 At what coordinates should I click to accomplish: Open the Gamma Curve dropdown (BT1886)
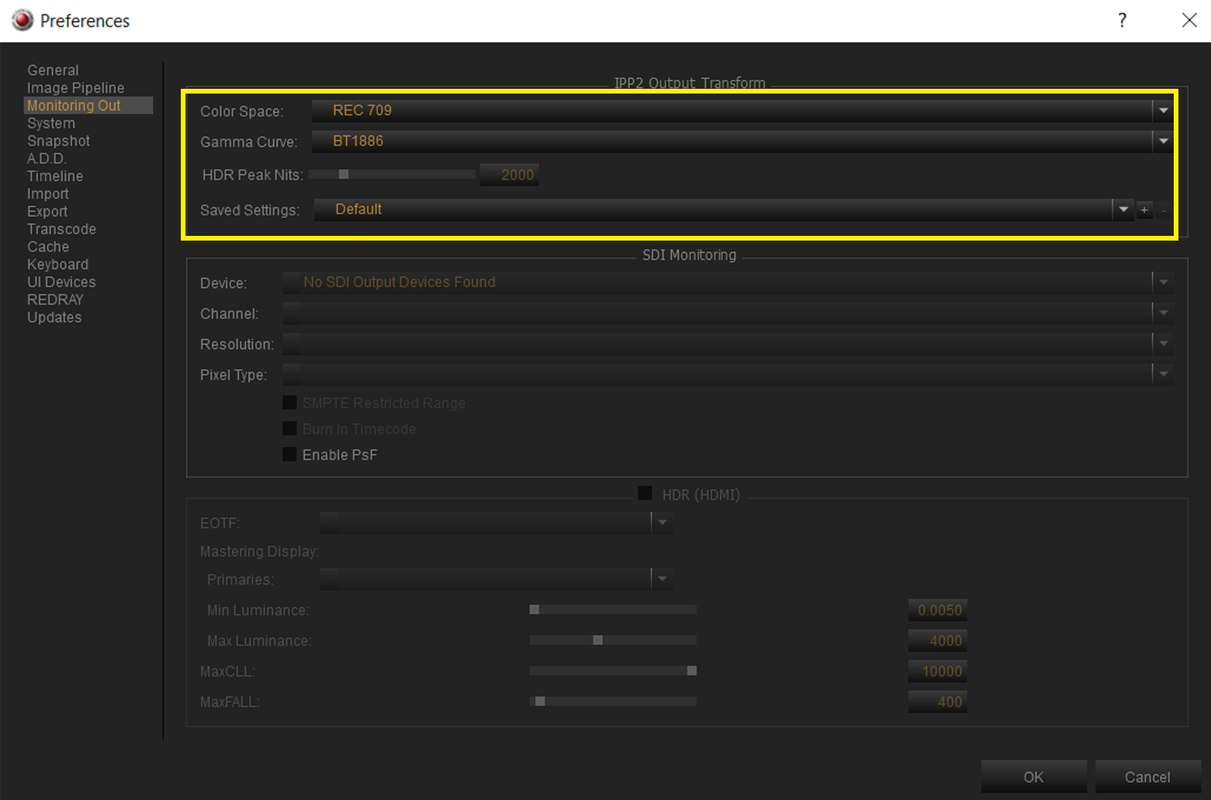pyautogui.click(x=741, y=141)
